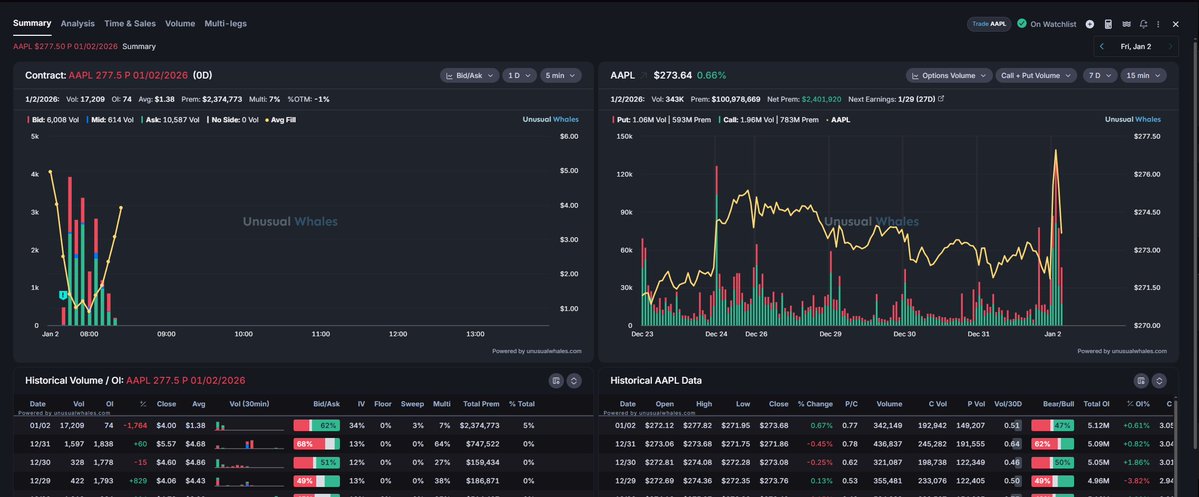Go to next date with right chevron

[x=1170, y=47]
